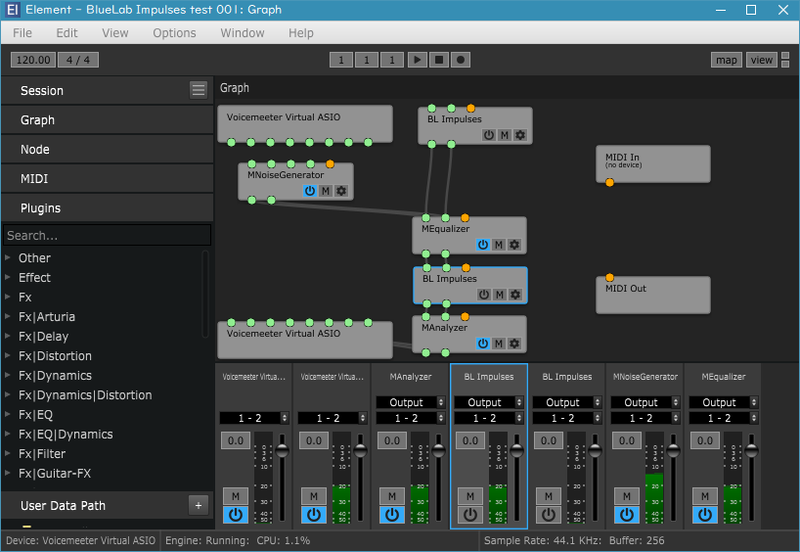Open settings gear on selected BL Impulses node
The height and width of the screenshot is (552, 800).
515,294
